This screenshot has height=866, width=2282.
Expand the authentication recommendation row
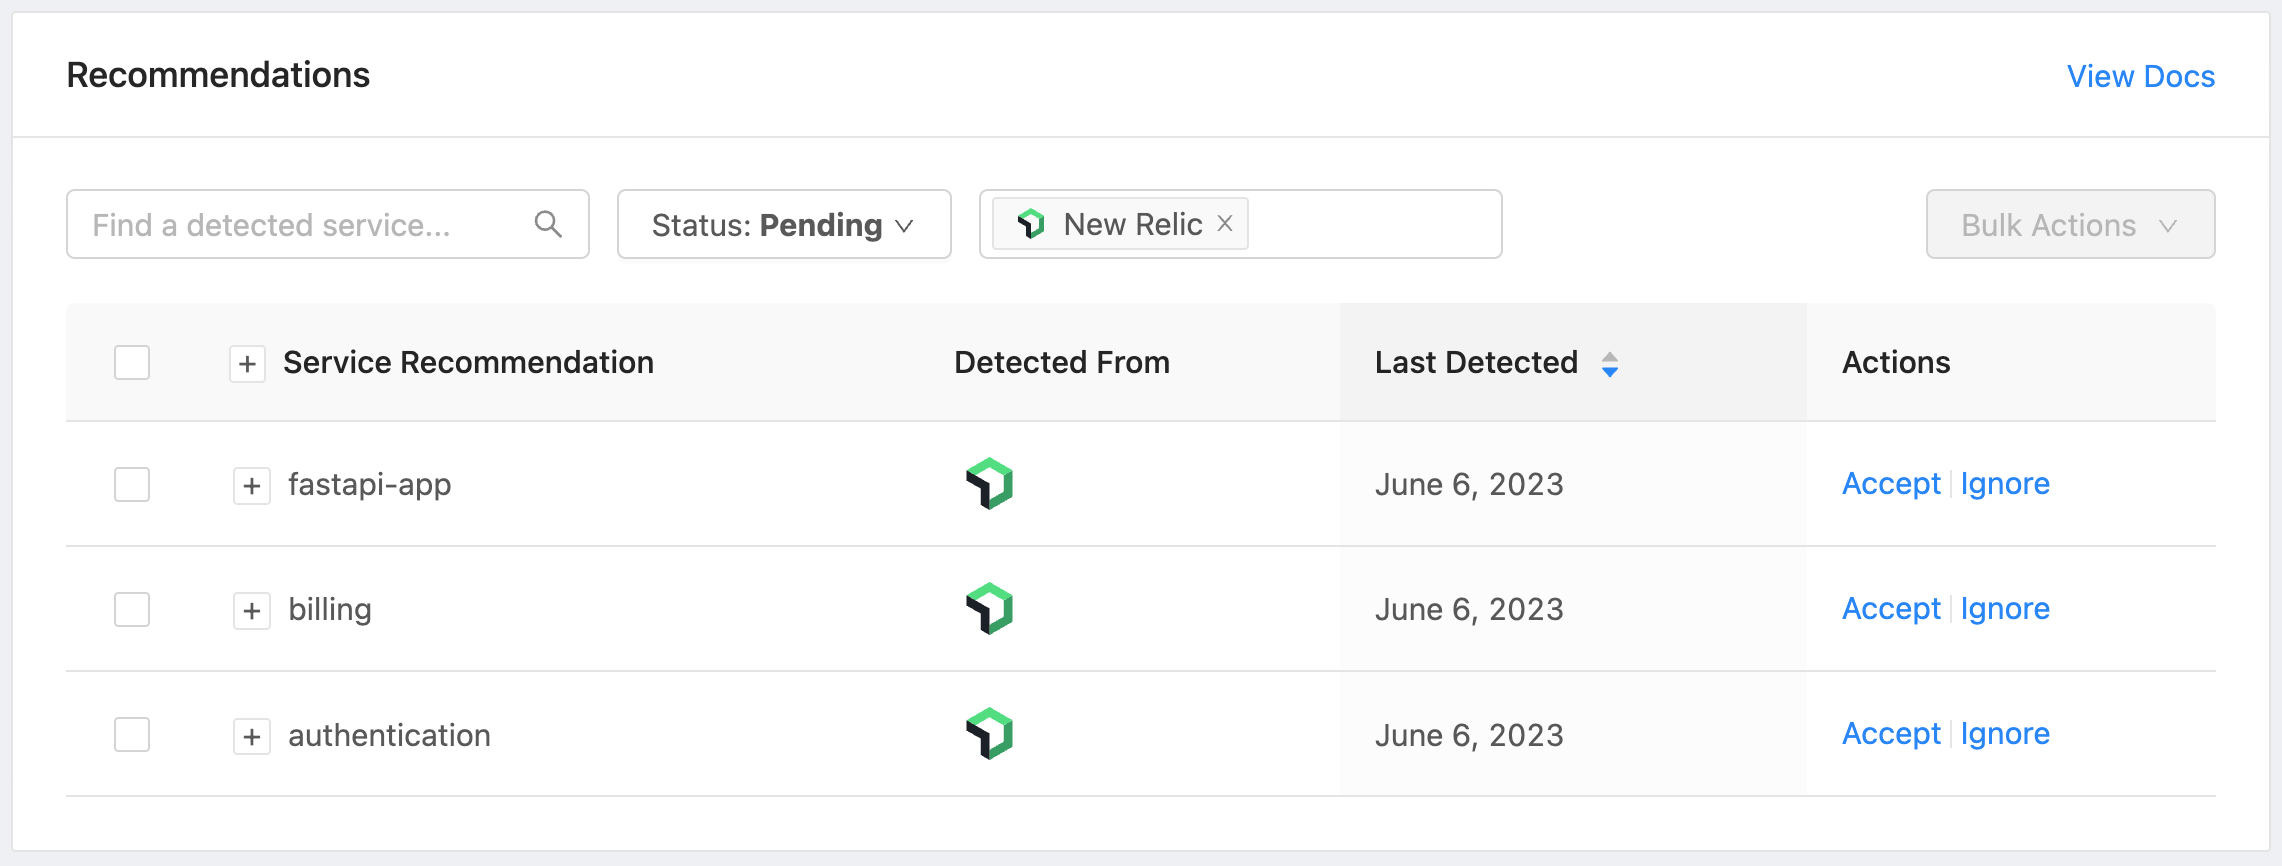click(252, 737)
